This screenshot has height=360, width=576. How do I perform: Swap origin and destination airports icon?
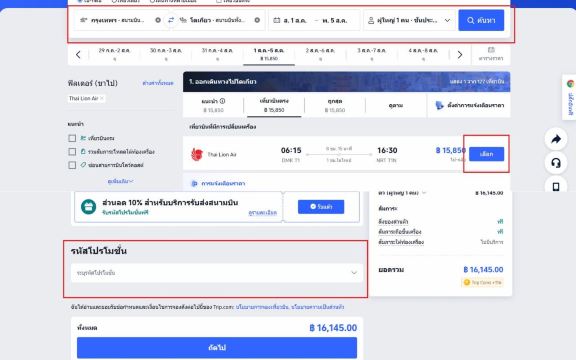click(171, 20)
